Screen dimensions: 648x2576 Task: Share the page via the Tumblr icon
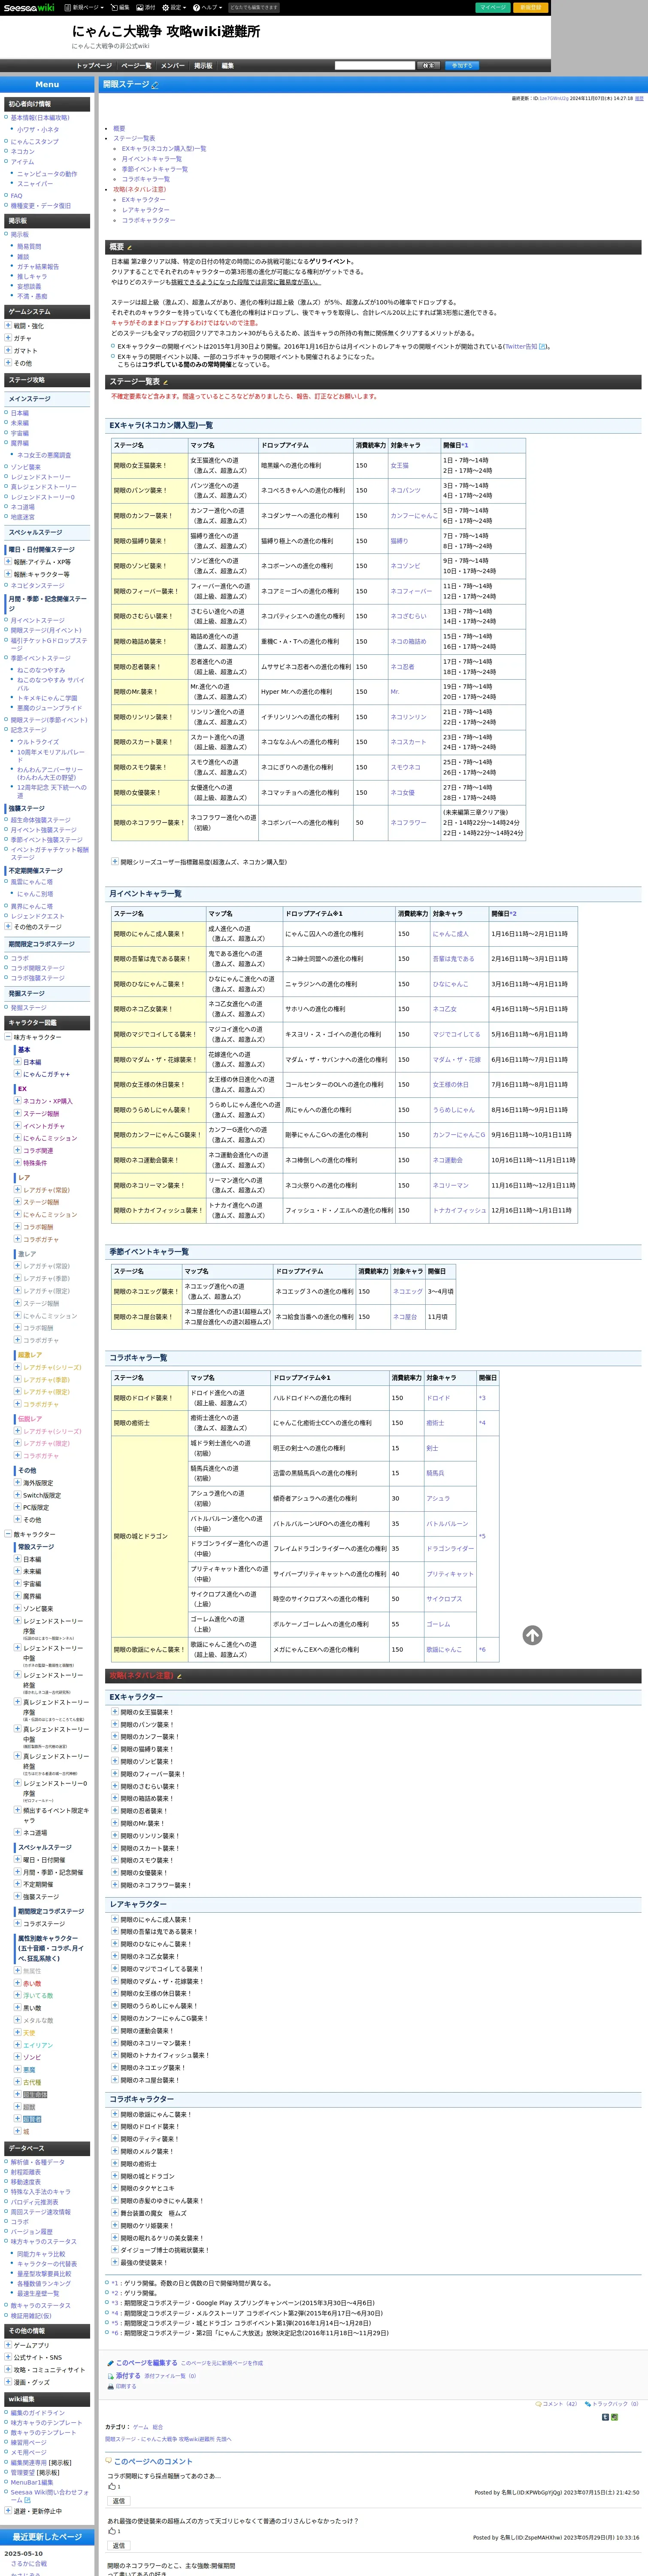(x=605, y=2417)
